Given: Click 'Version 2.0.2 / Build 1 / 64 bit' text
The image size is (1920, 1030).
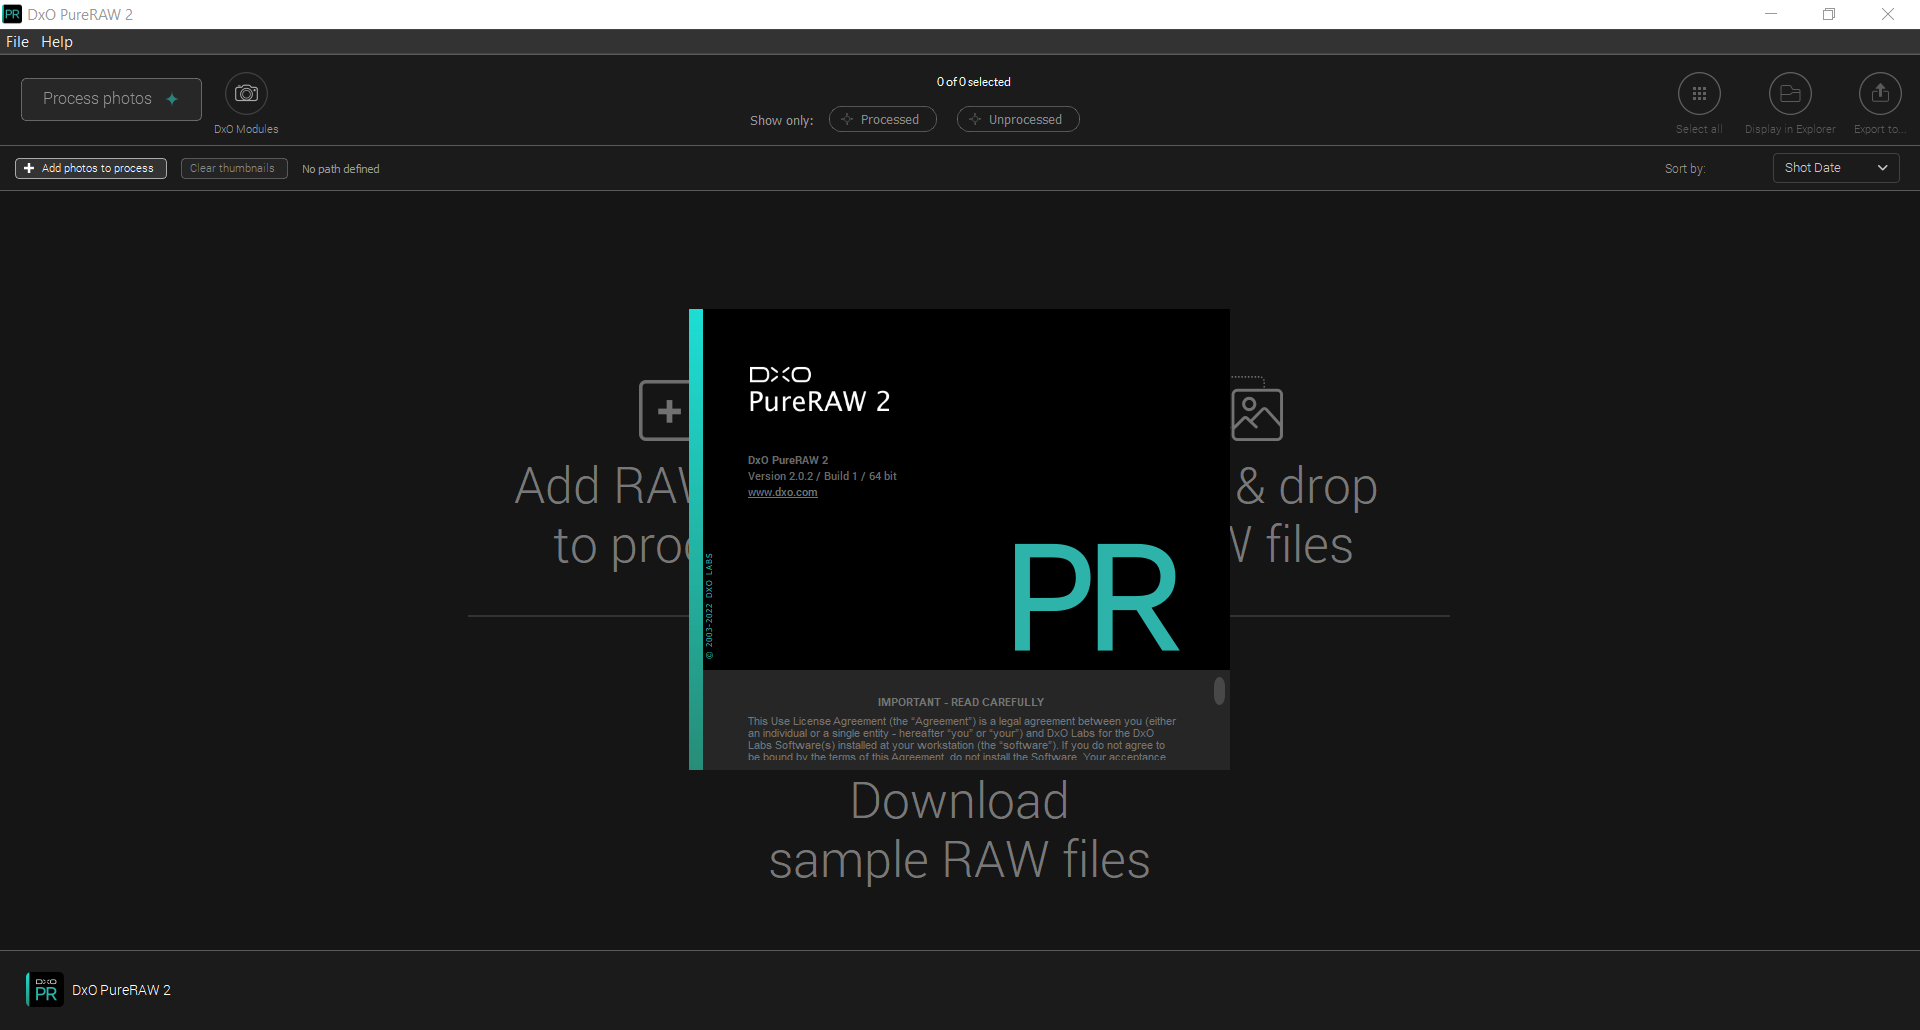Looking at the screenshot, I should [x=822, y=476].
